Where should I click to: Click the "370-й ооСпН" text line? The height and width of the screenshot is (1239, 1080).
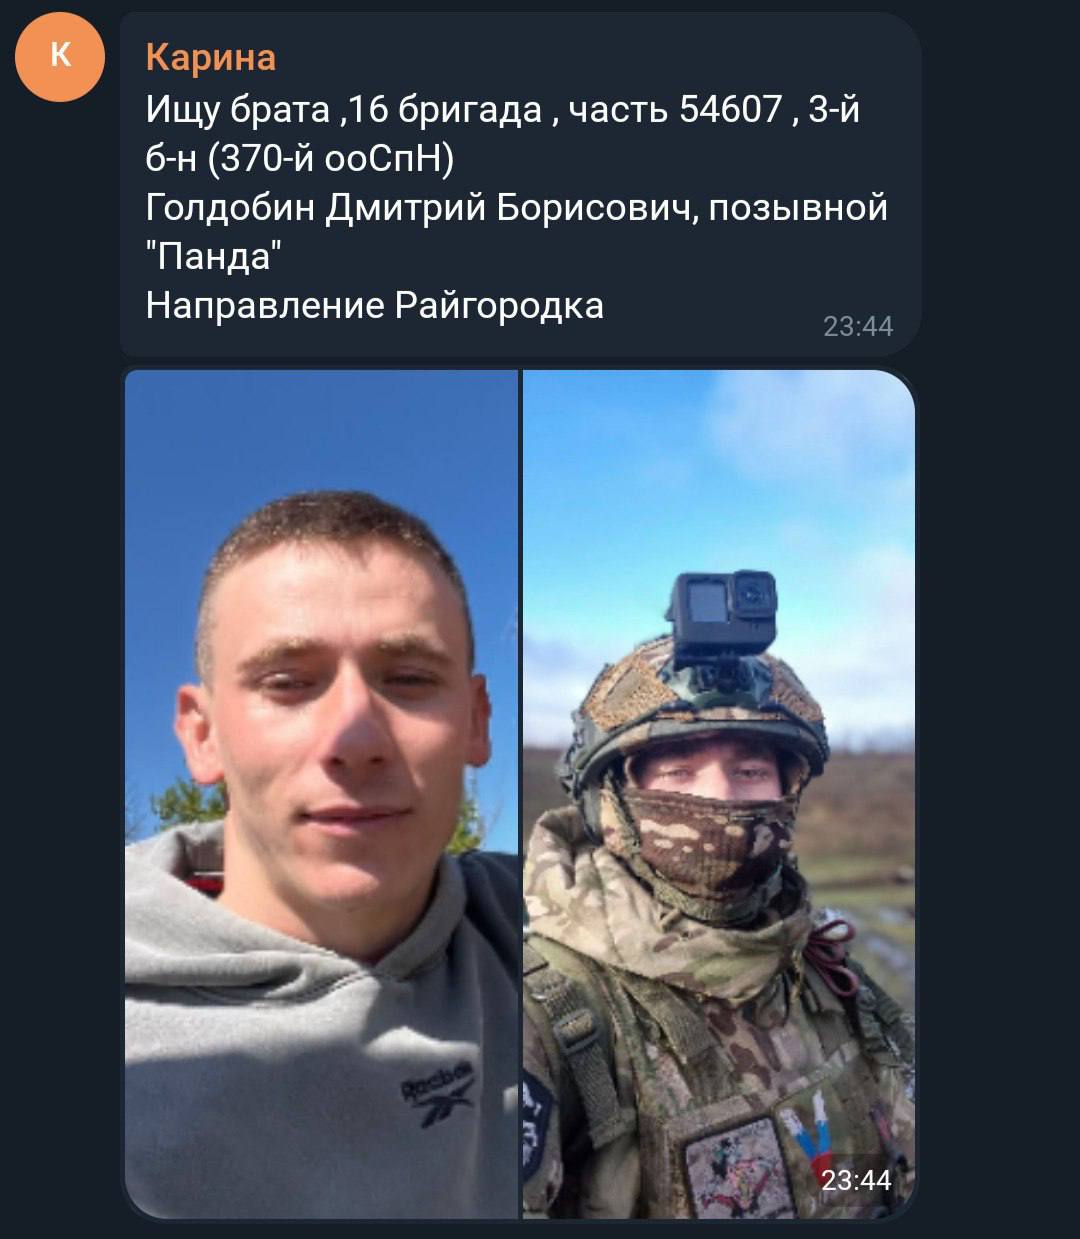(x=299, y=158)
